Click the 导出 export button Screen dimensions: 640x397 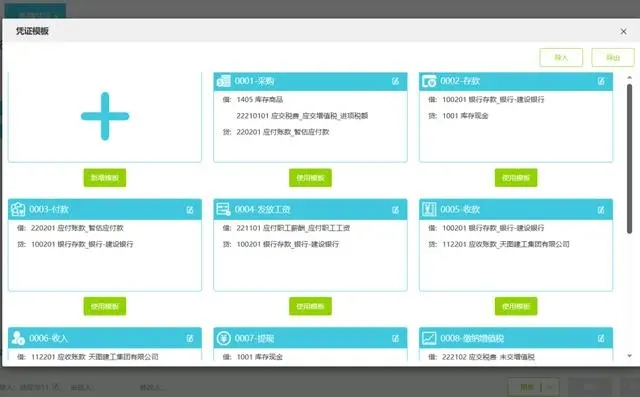click(x=613, y=58)
